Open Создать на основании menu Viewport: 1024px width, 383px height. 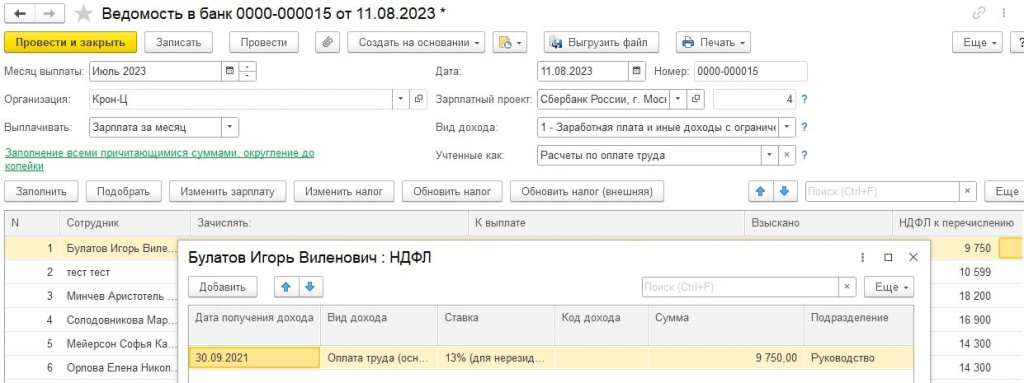[416, 42]
